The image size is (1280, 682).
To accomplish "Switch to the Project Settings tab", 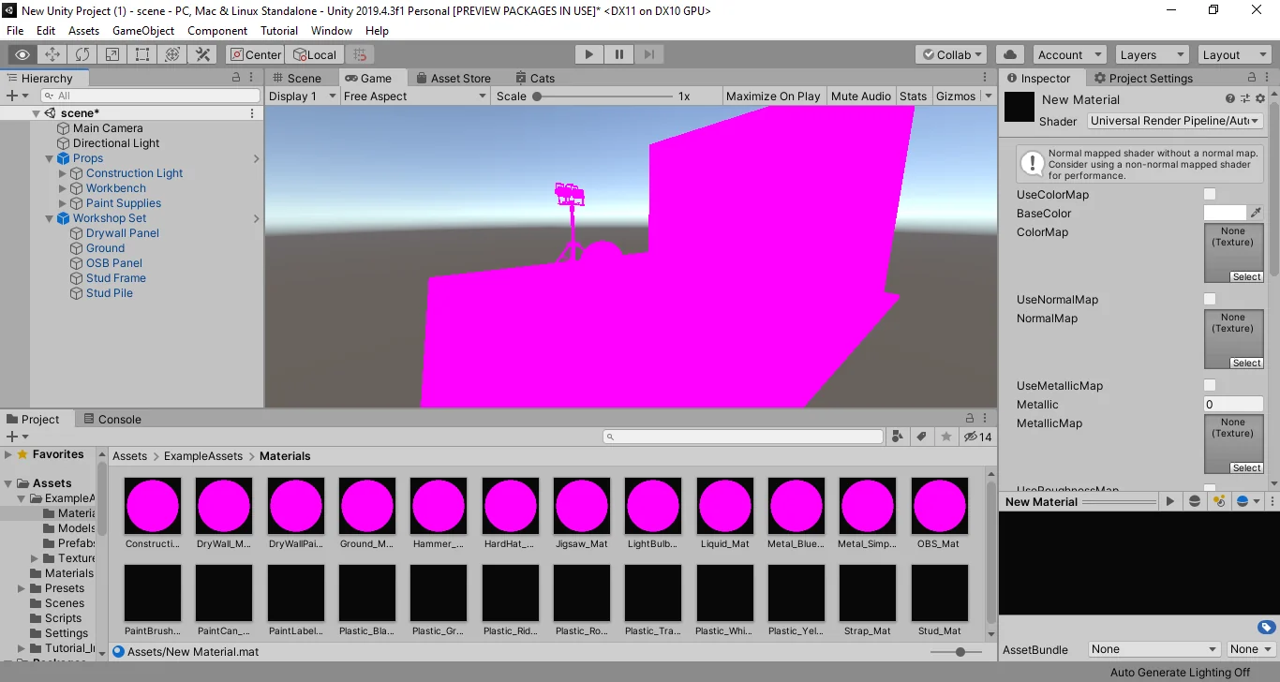I will click(x=1143, y=78).
